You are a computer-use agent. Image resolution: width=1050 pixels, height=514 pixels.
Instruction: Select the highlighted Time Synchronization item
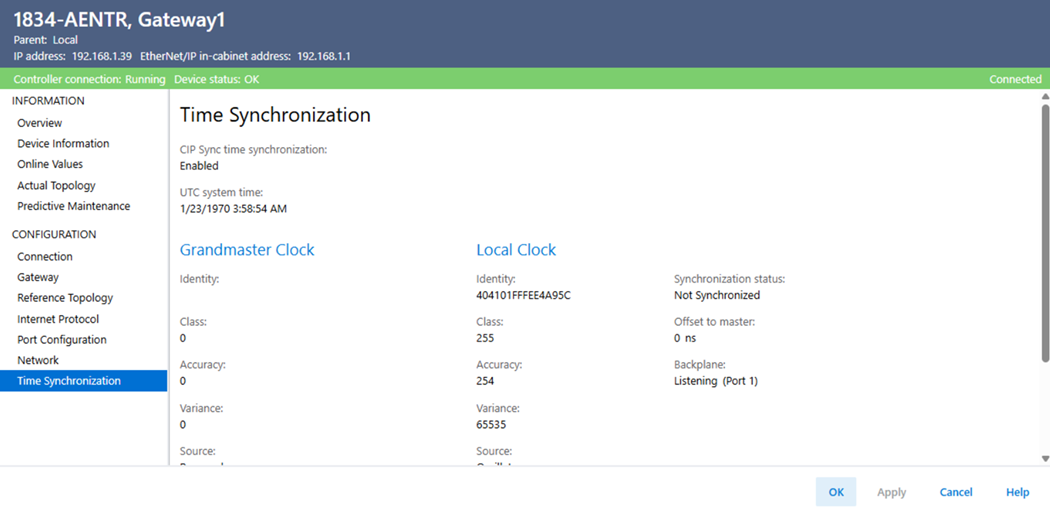click(84, 381)
